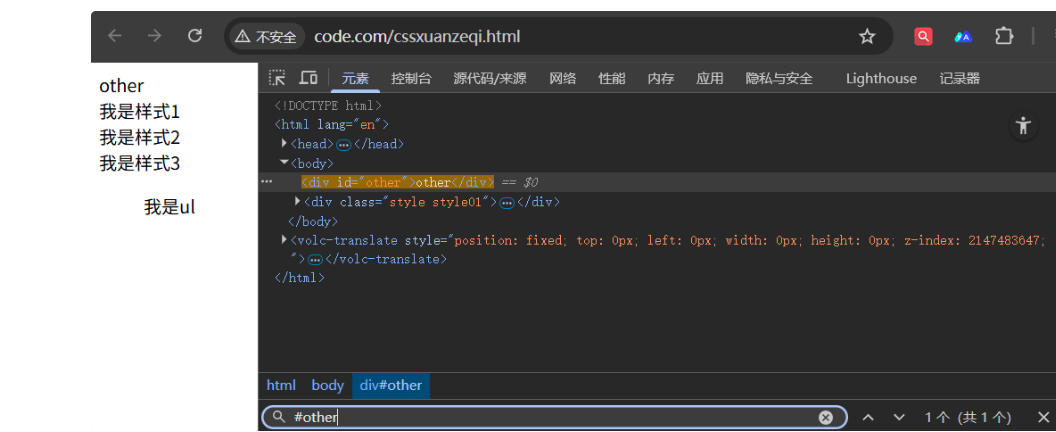Bookmark this page with star icon

tap(867, 37)
